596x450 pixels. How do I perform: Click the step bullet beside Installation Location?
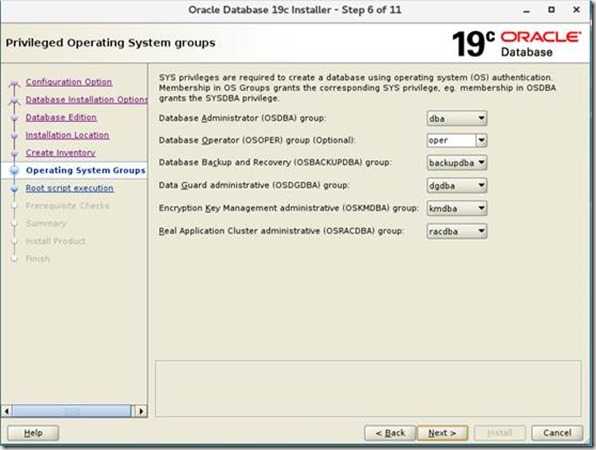(14, 135)
